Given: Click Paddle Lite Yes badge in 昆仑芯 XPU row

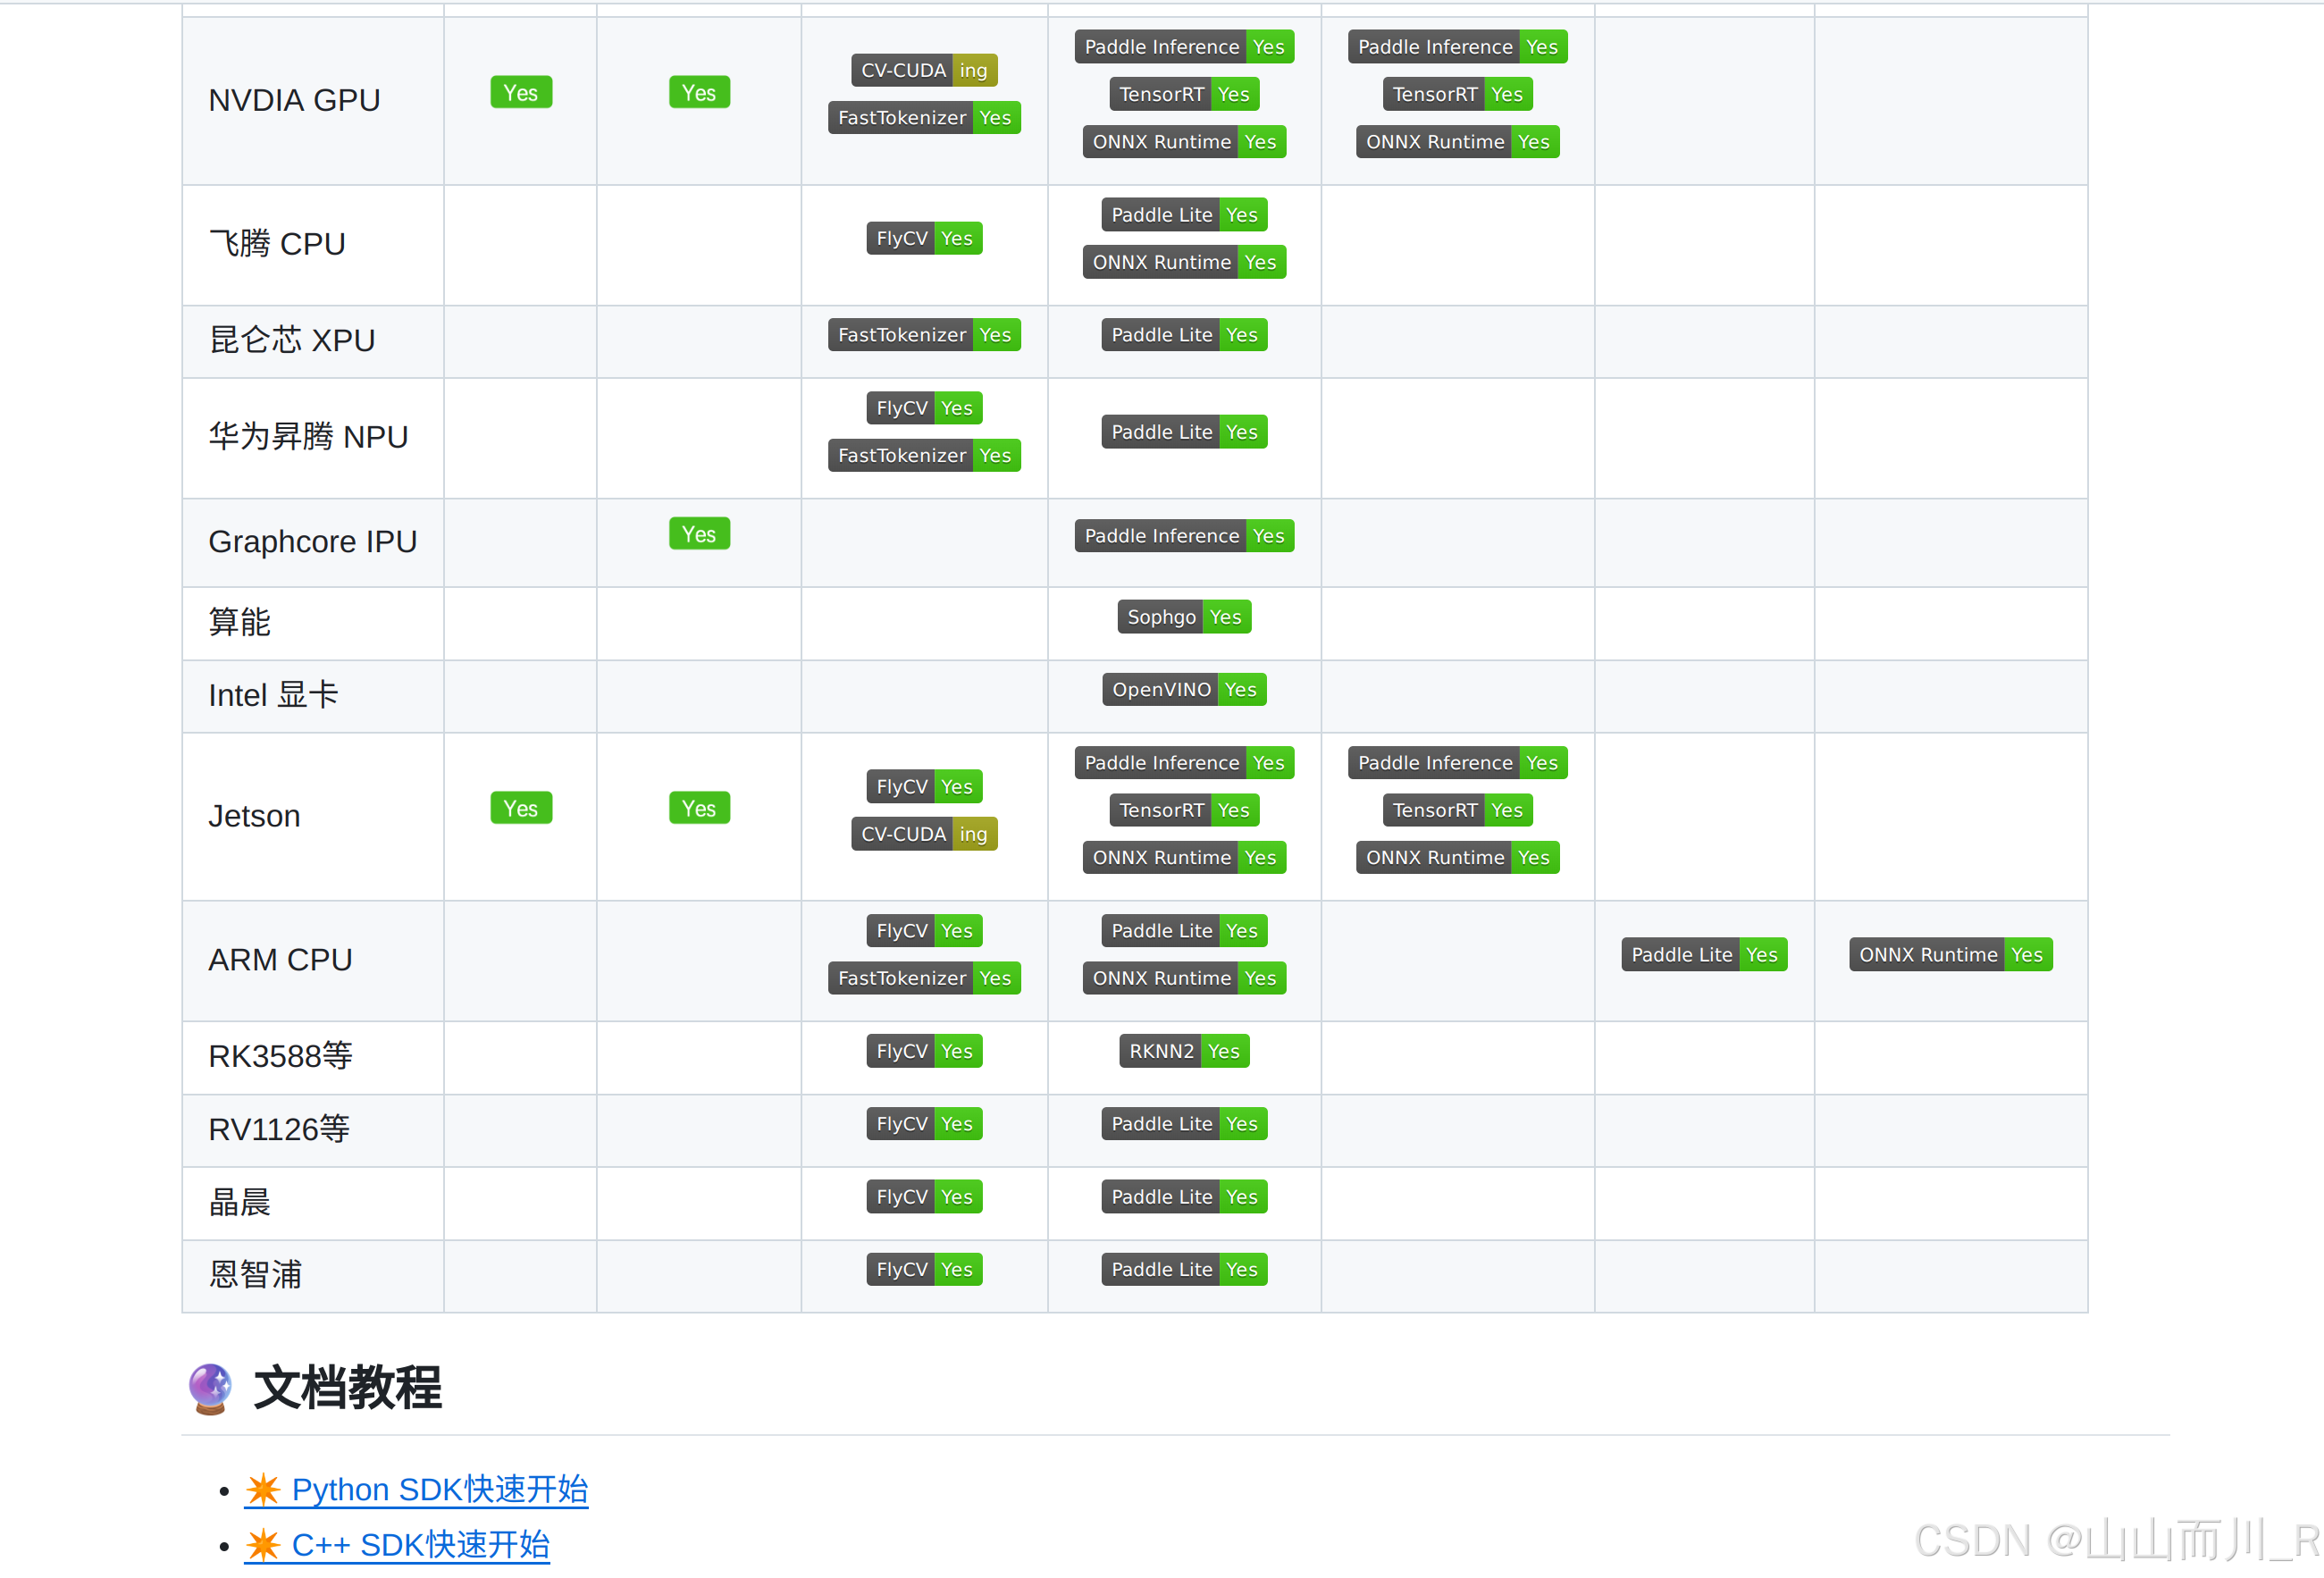Looking at the screenshot, I should point(1184,335).
